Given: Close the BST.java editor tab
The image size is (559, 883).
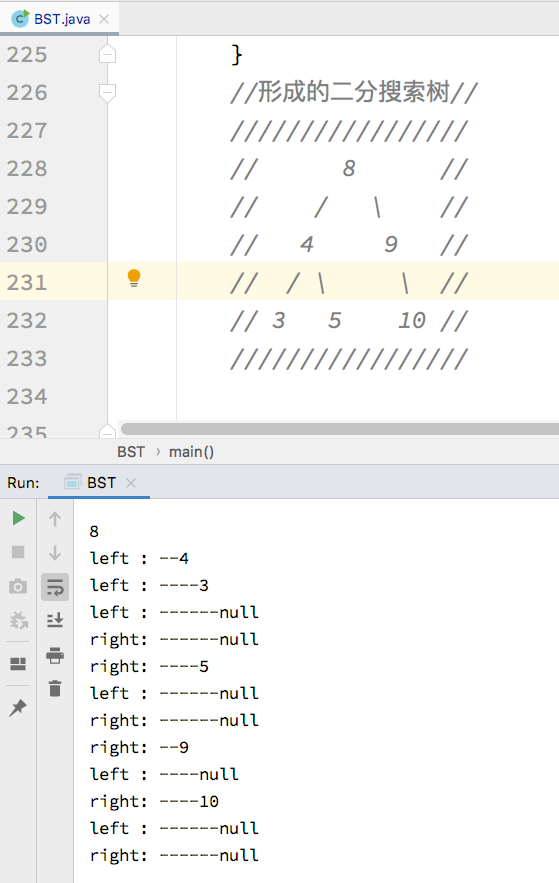Looking at the screenshot, I should pos(104,19).
